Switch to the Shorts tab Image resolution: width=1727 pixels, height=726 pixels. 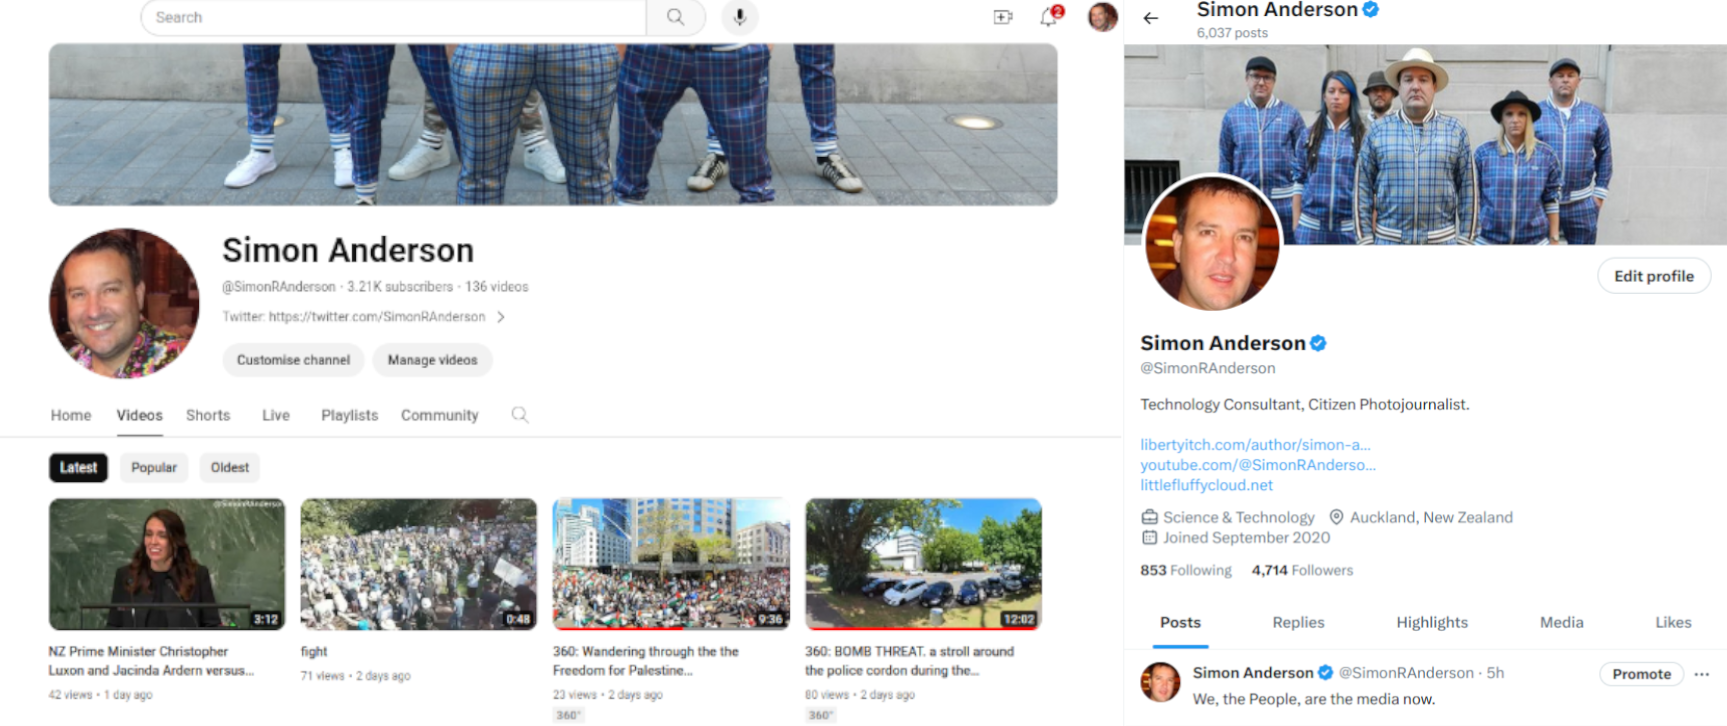208,415
